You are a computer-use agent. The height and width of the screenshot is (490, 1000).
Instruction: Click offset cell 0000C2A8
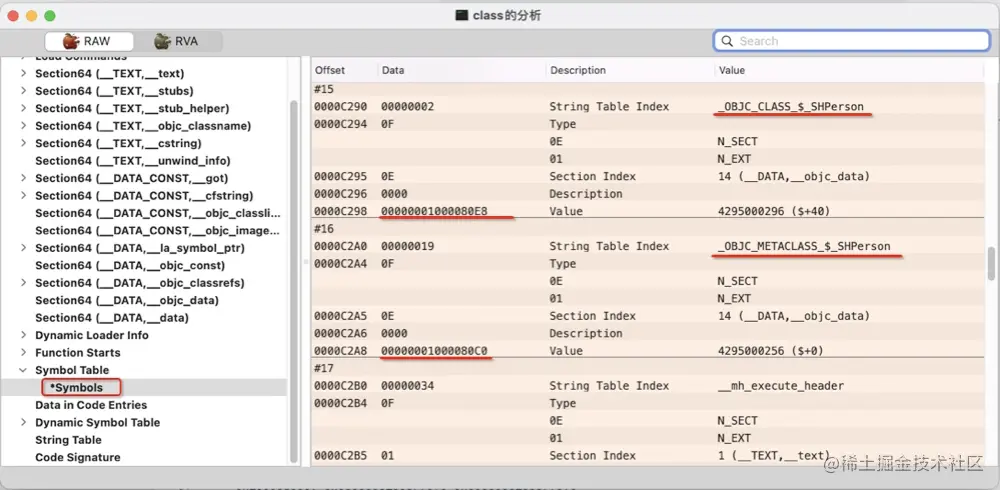[x=340, y=351]
